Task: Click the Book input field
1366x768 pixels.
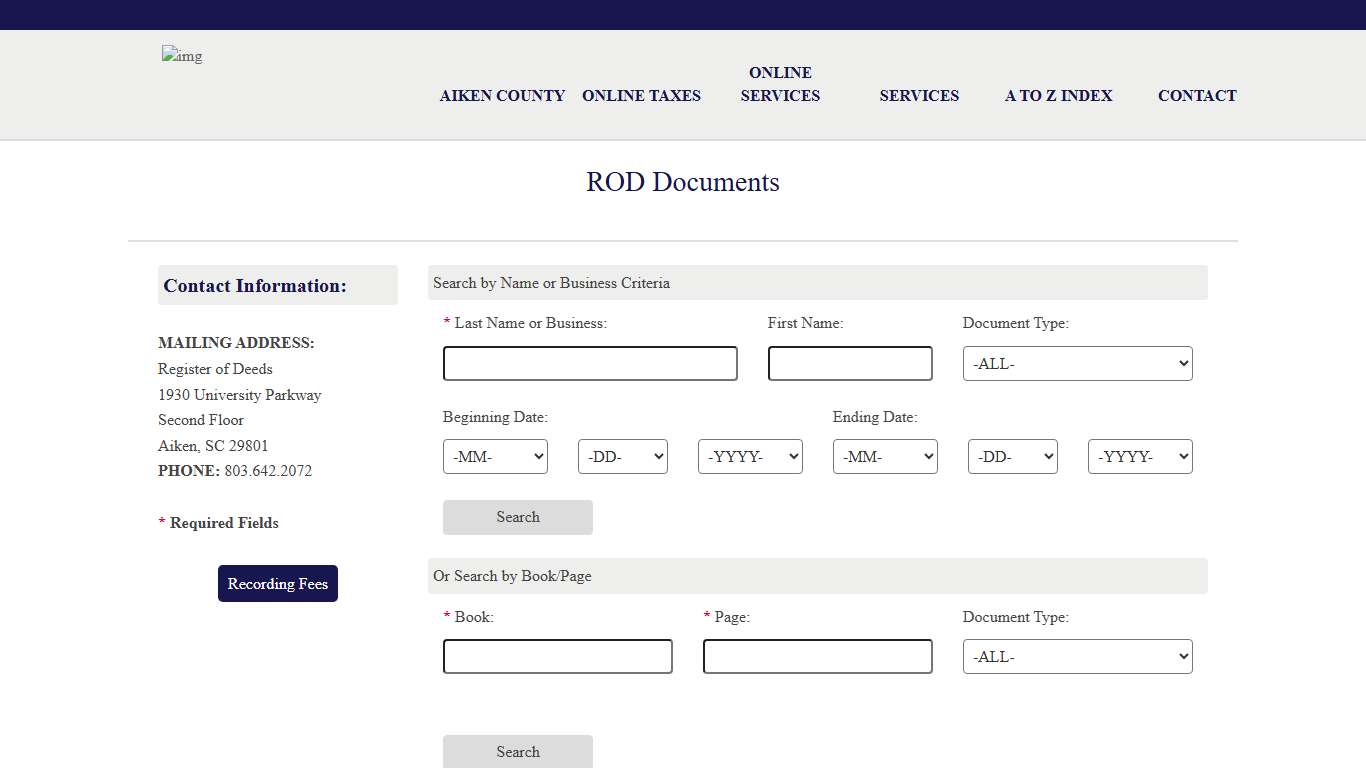Action: point(557,656)
